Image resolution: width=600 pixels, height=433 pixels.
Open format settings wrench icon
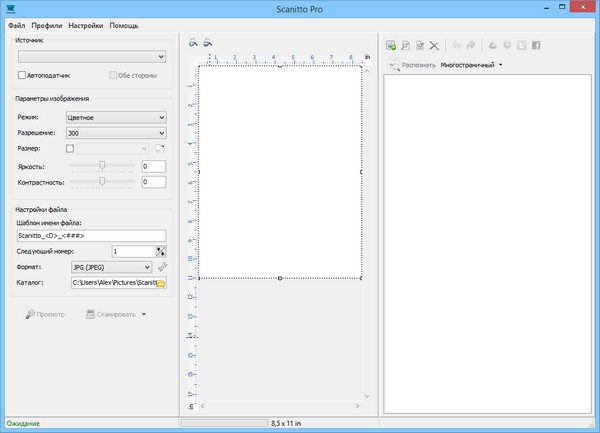click(162, 267)
